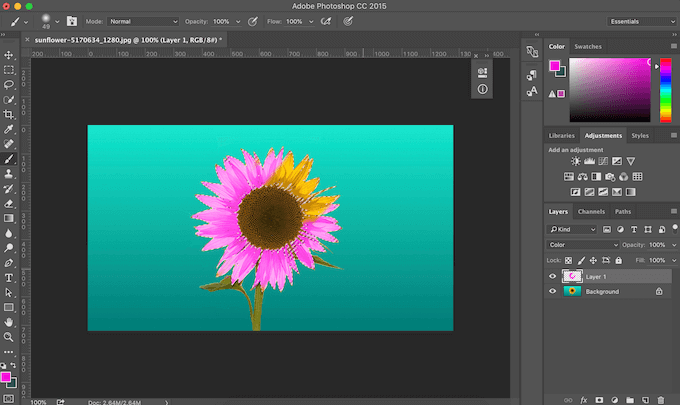Click the Brightness/Contrast adjustment icon
This screenshot has width=680, height=405.
[576, 160]
